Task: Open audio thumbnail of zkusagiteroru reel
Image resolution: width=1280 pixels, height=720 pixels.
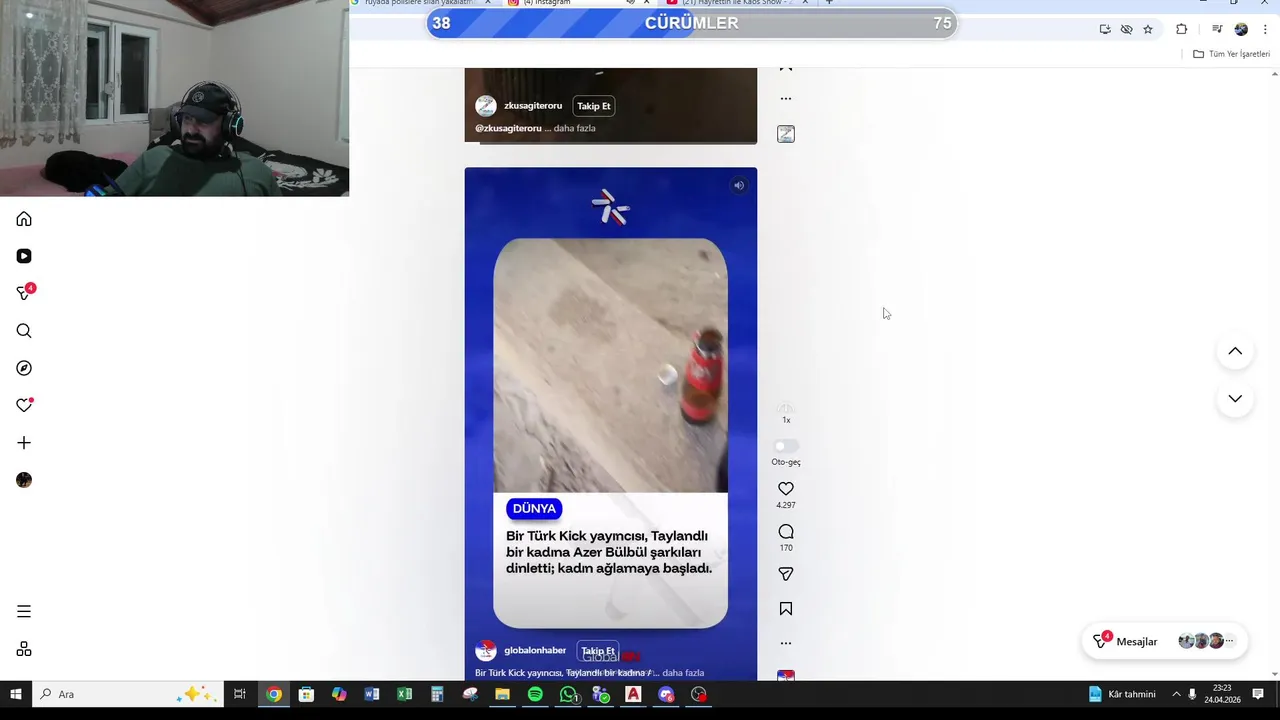Action: (786, 134)
